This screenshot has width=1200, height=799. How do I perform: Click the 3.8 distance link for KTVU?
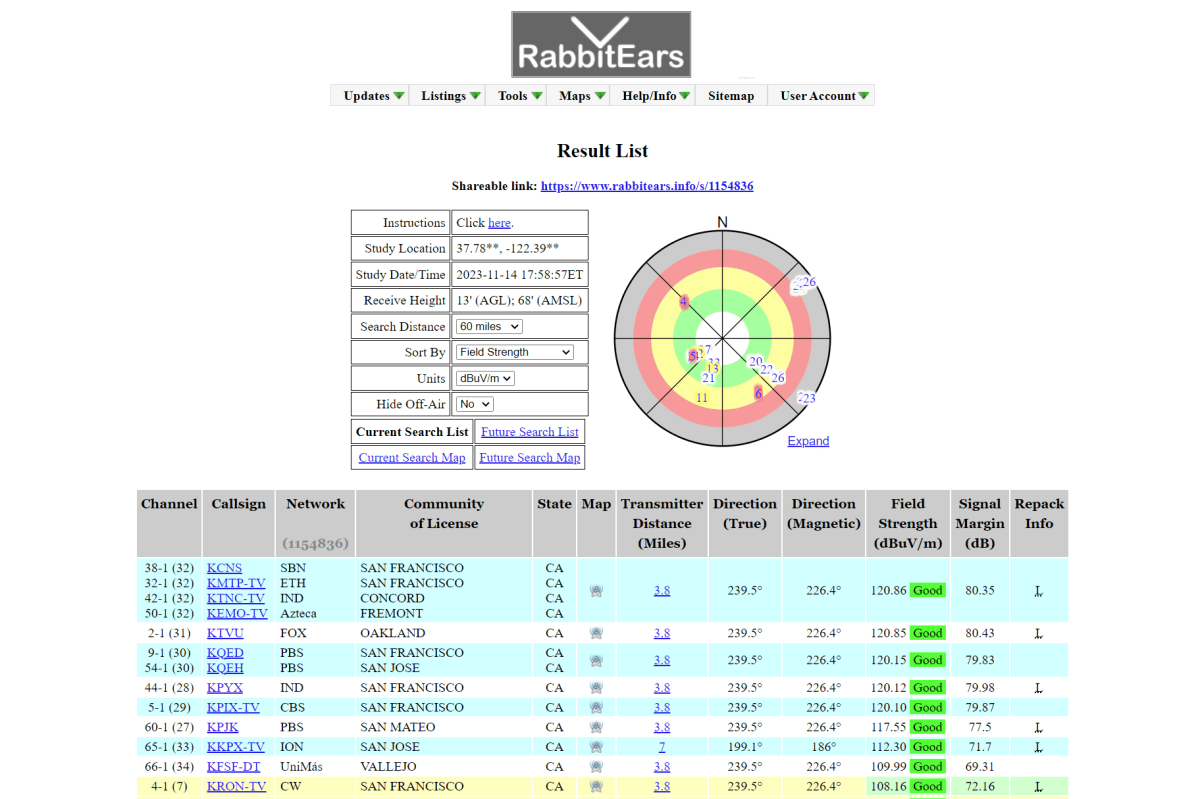pyautogui.click(x=662, y=633)
